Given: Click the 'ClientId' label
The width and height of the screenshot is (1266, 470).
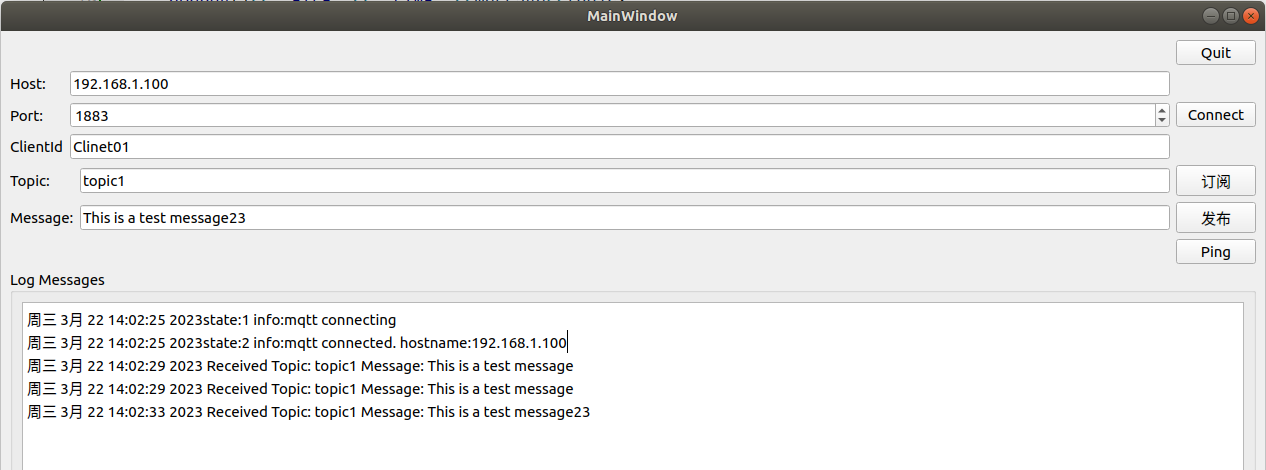Looking at the screenshot, I should tap(36, 147).
